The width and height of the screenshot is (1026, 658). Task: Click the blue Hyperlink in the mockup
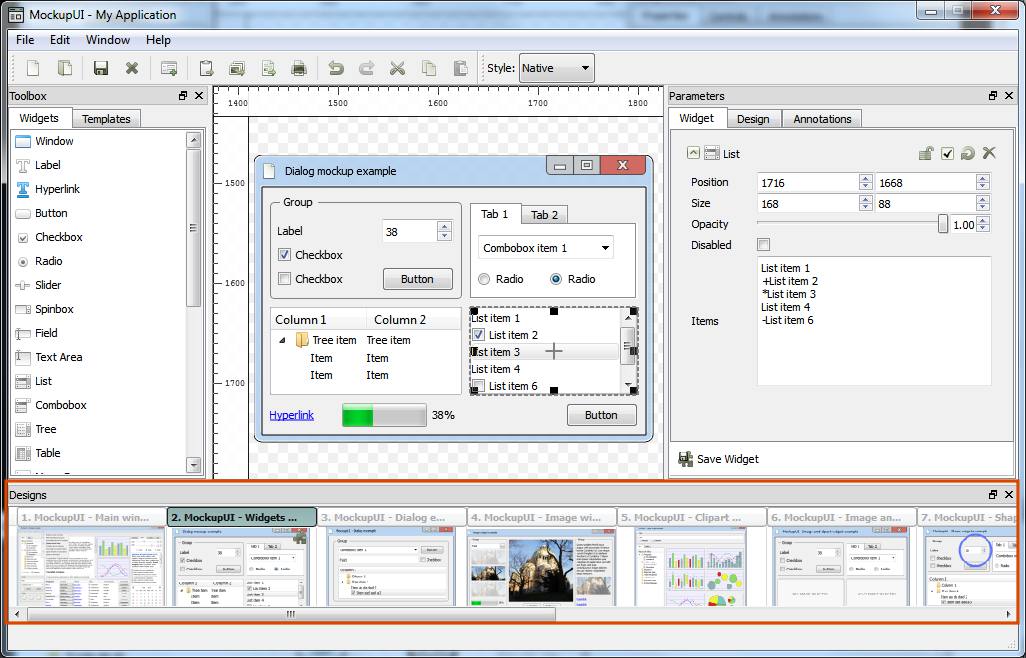click(291, 415)
